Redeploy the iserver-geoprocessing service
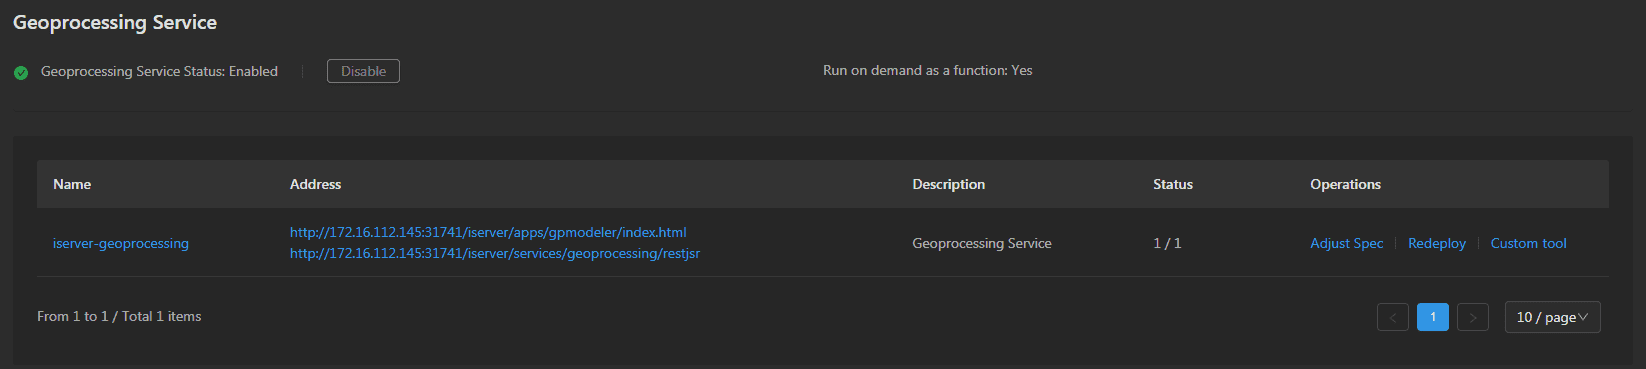1646x369 pixels. pos(1437,243)
